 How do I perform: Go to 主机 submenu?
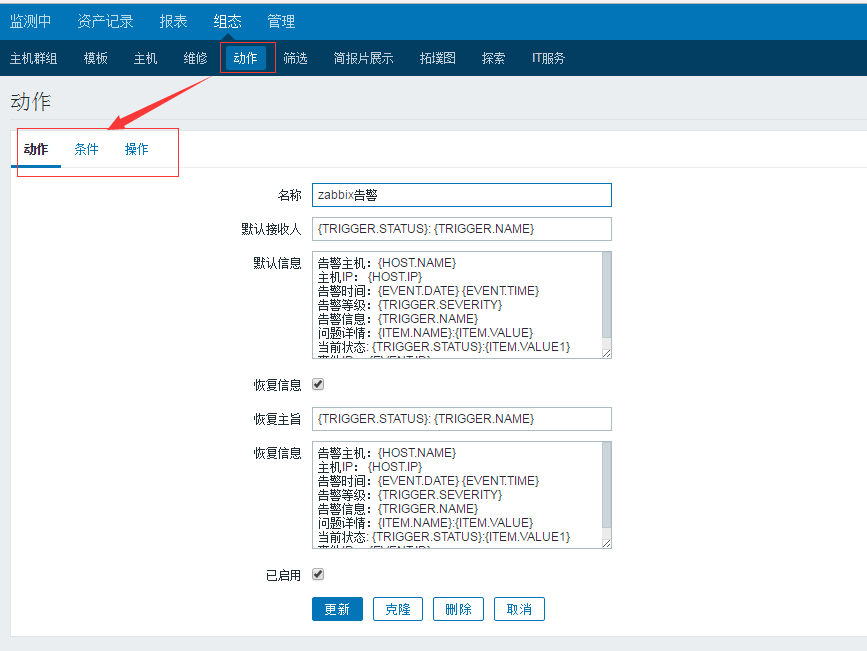[x=145, y=58]
